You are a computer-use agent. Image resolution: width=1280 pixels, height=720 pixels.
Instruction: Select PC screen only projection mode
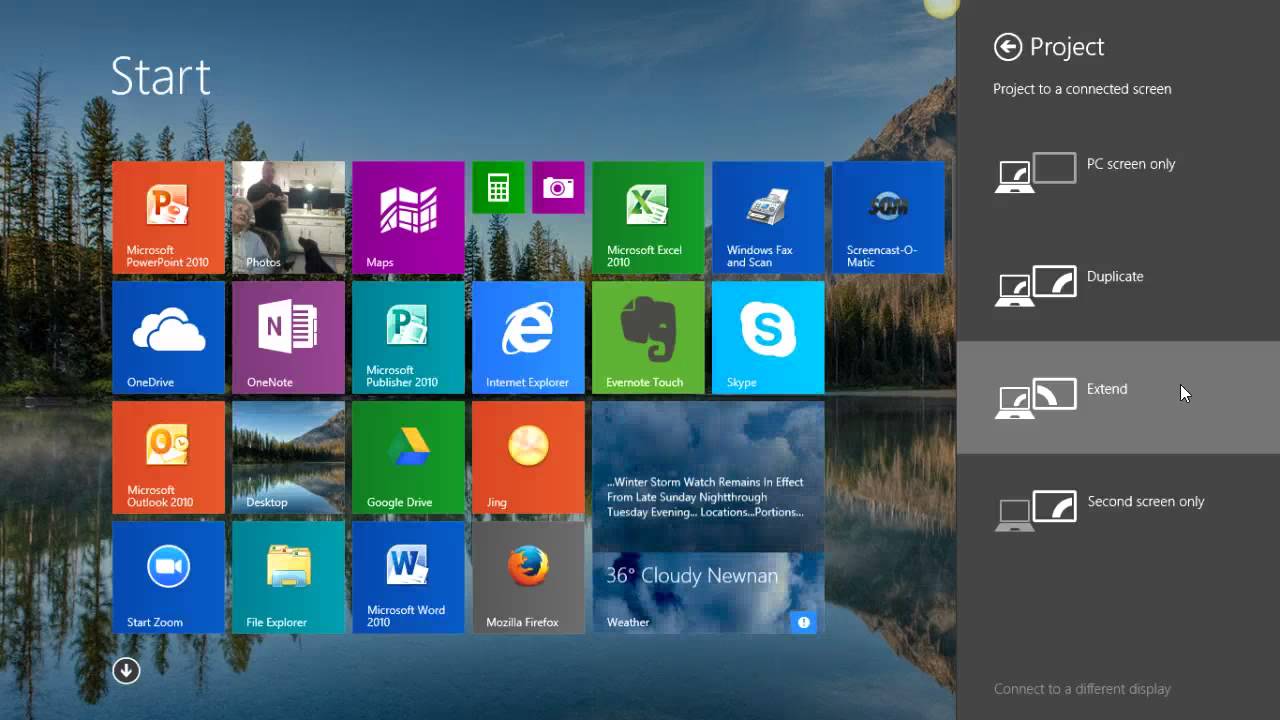point(1118,172)
